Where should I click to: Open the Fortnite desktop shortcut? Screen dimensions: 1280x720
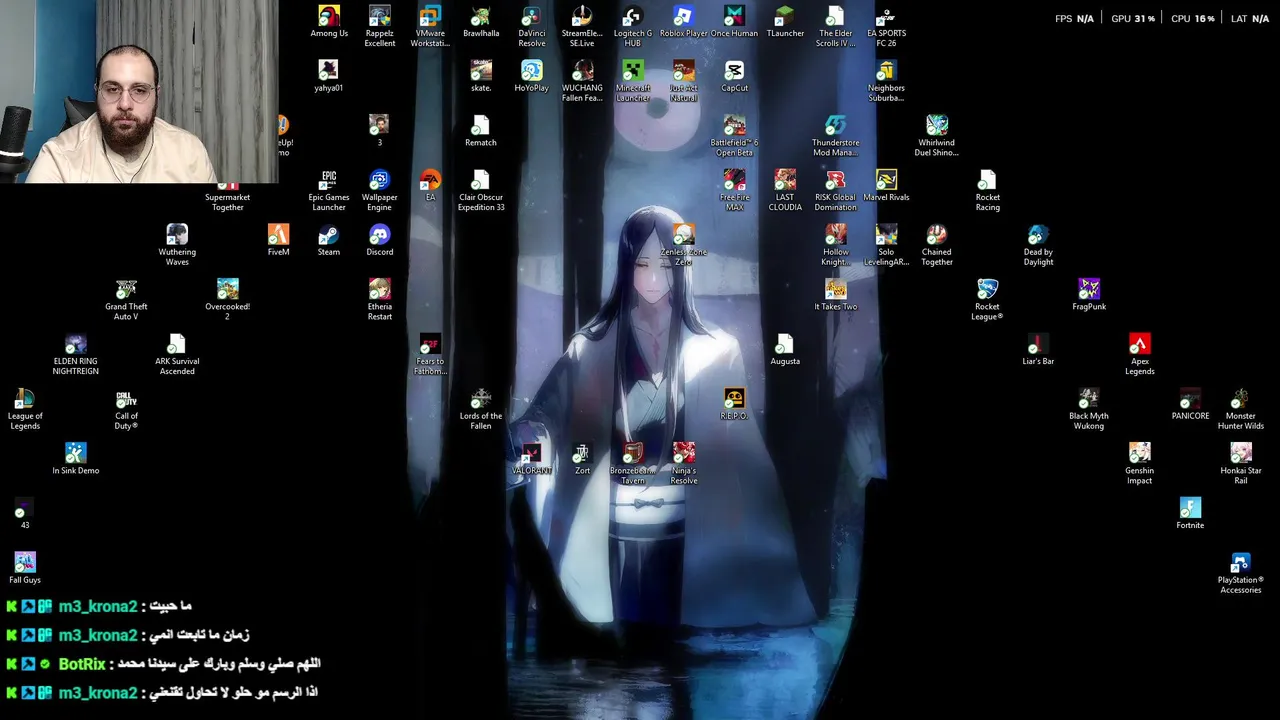point(1190,514)
